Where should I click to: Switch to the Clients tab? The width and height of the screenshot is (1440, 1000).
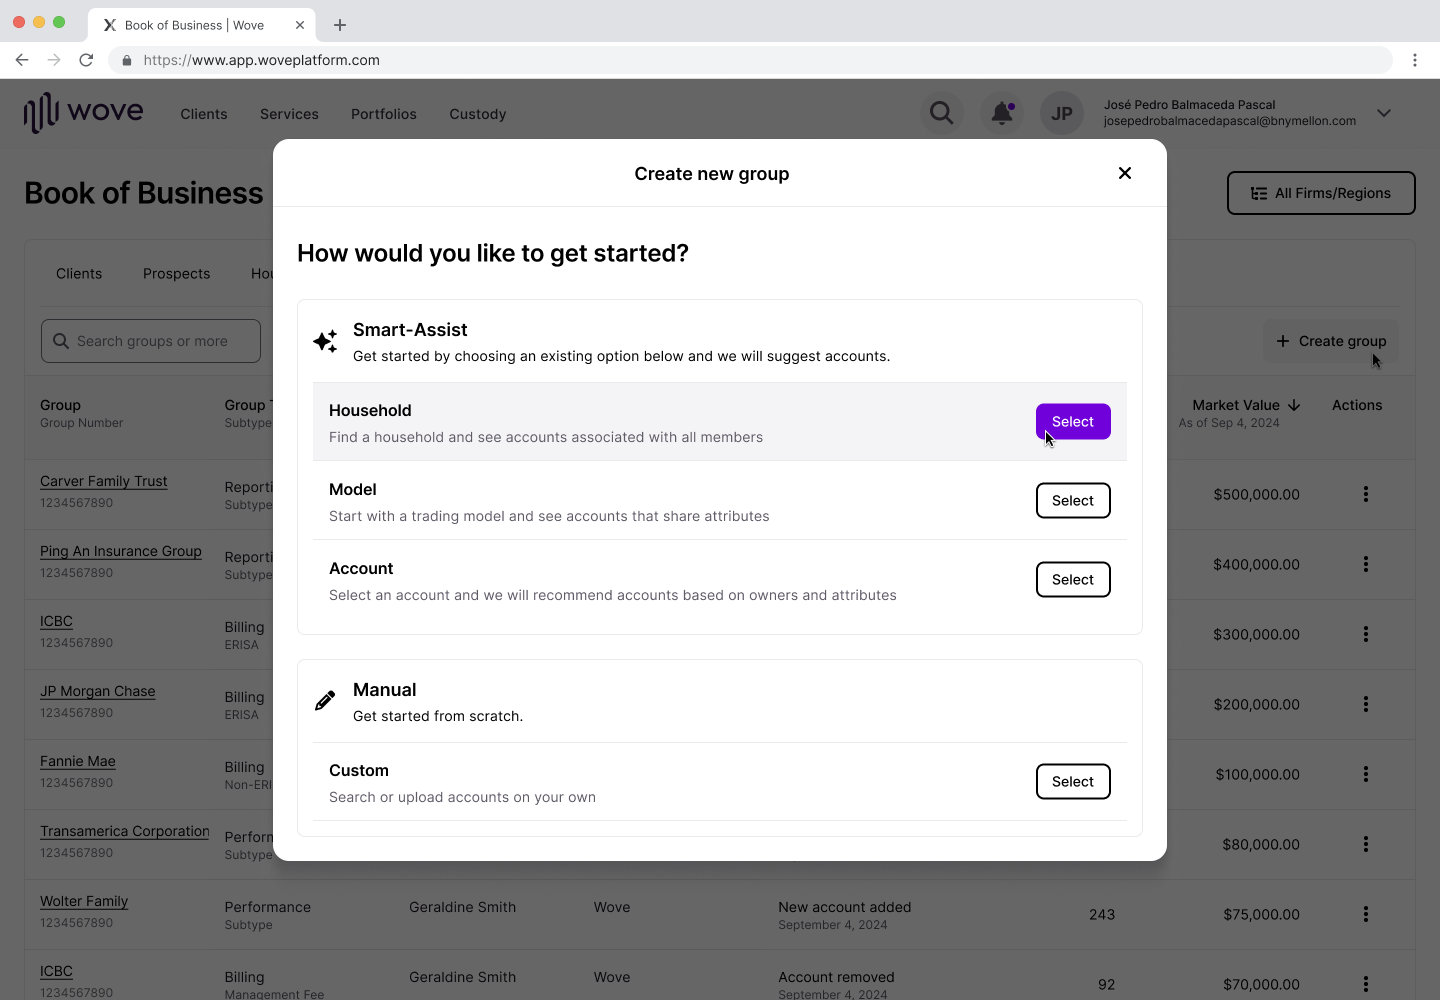pyautogui.click(x=79, y=273)
